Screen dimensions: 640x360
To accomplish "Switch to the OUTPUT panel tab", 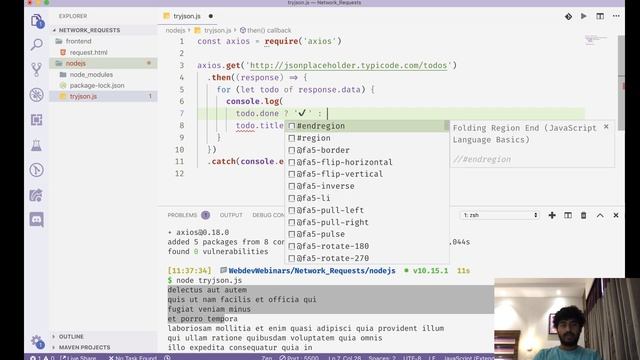I will point(231,215).
